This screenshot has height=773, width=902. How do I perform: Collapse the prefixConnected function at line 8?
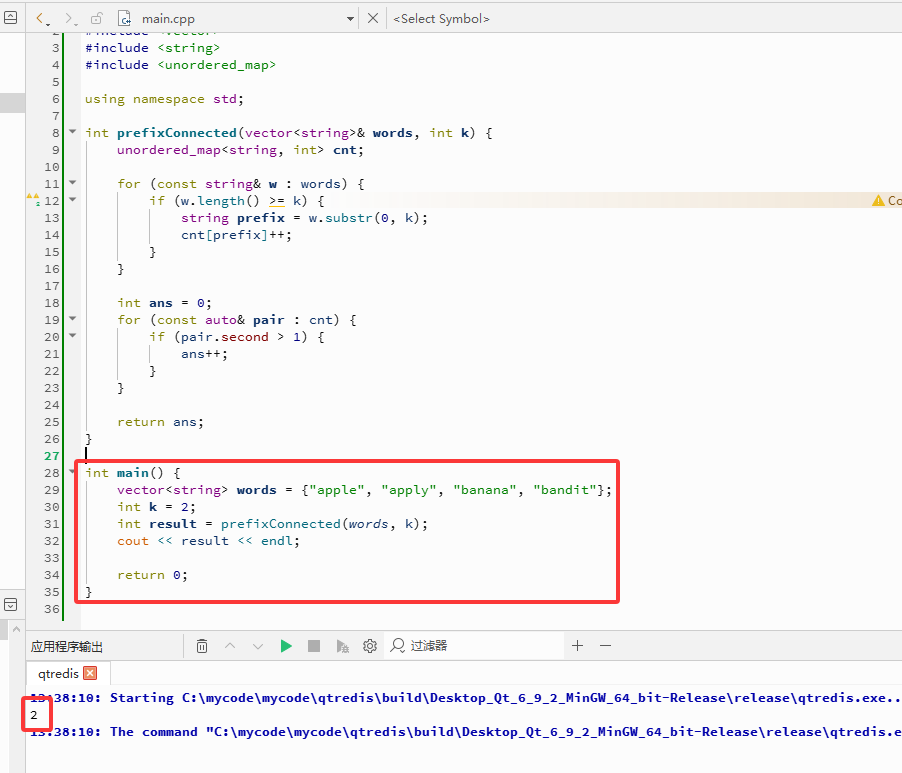point(72,132)
